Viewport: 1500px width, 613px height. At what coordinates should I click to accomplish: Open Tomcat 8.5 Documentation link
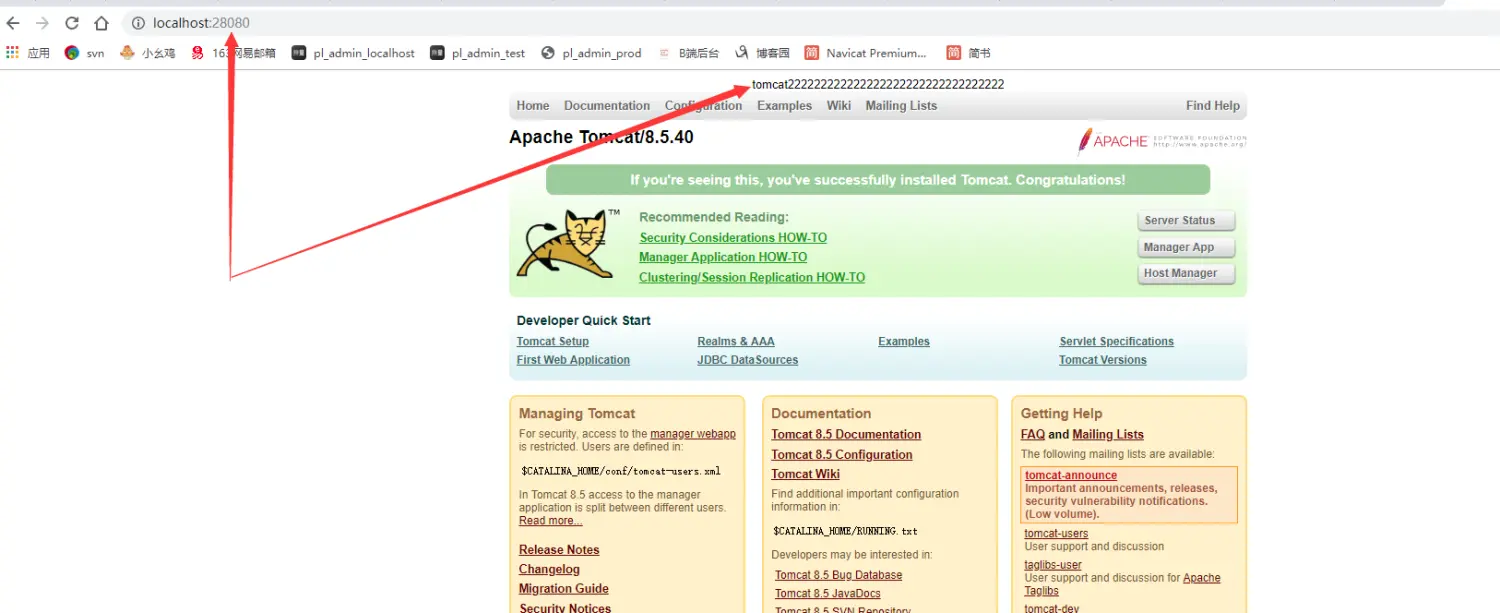tap(846, 435)
